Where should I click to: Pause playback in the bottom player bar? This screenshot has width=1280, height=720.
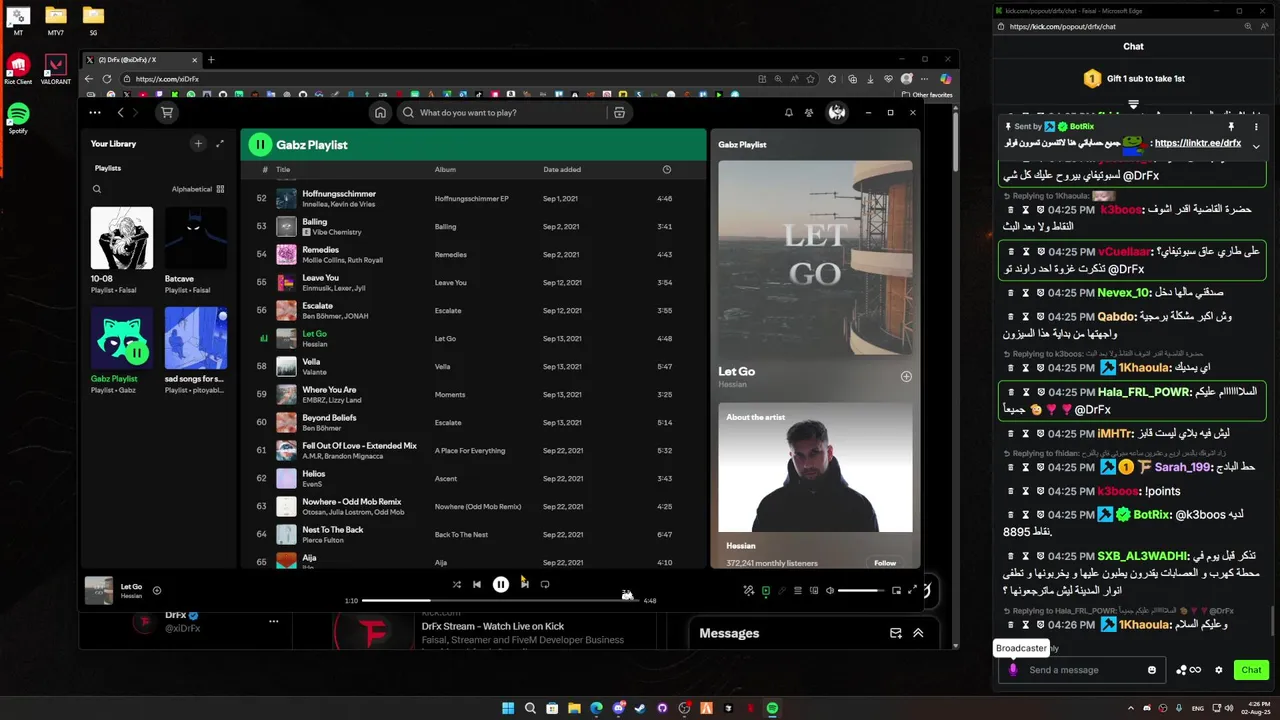pos(501,584)
